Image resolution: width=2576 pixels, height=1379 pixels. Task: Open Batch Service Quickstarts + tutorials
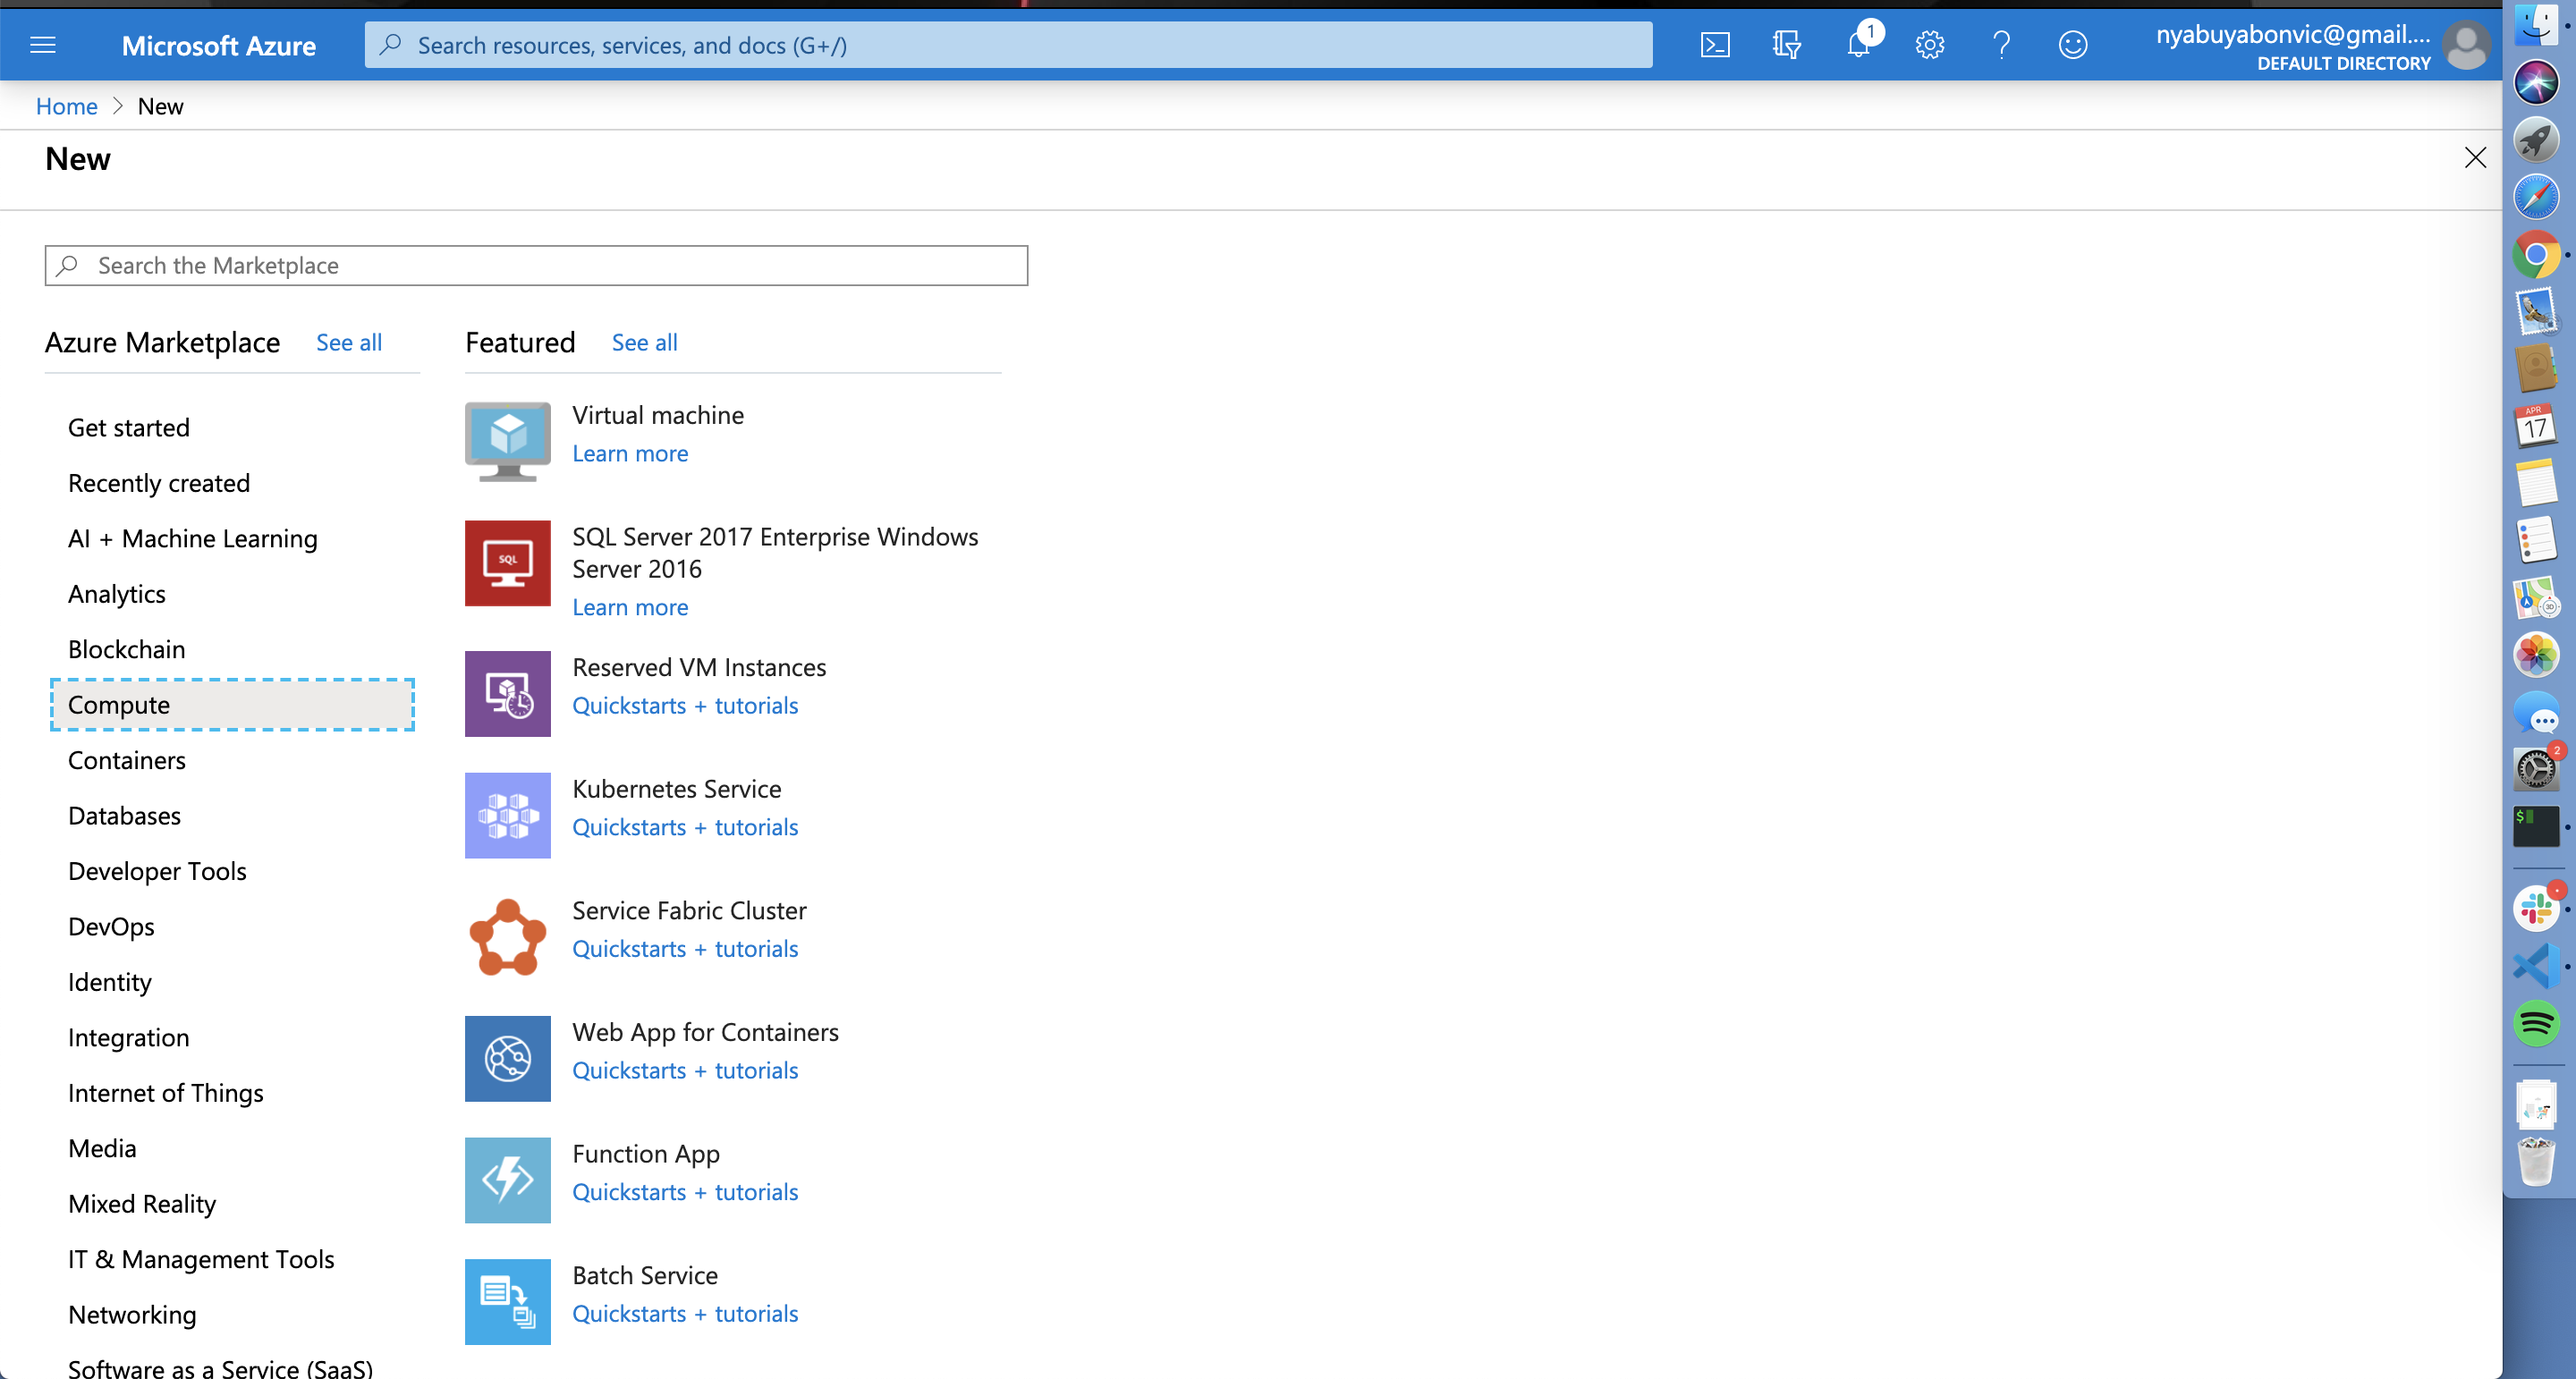[x=685, y=1313]
